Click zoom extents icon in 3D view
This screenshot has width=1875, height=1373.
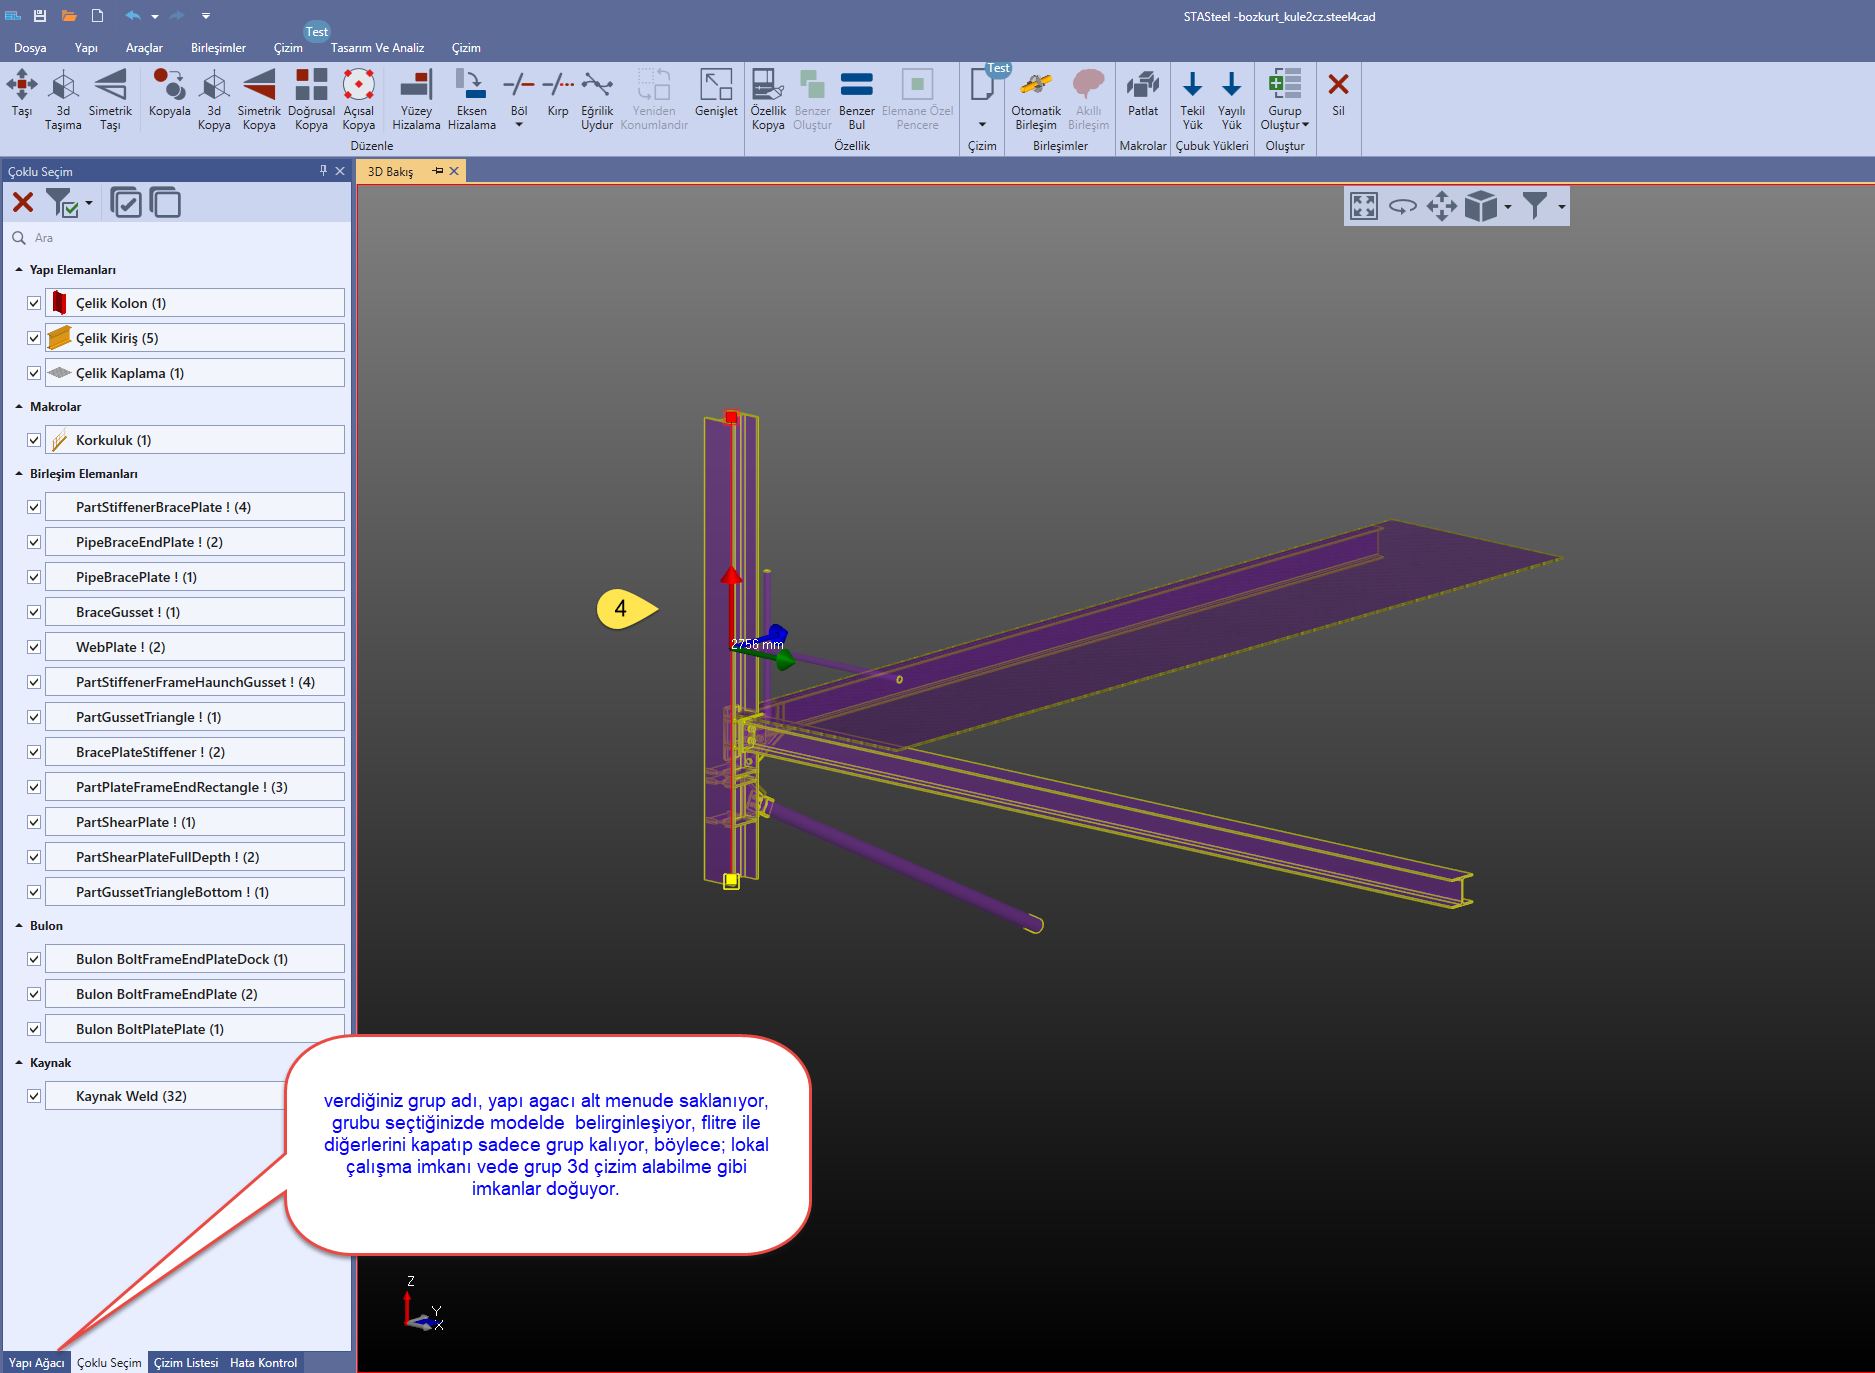click(1364, 207)
